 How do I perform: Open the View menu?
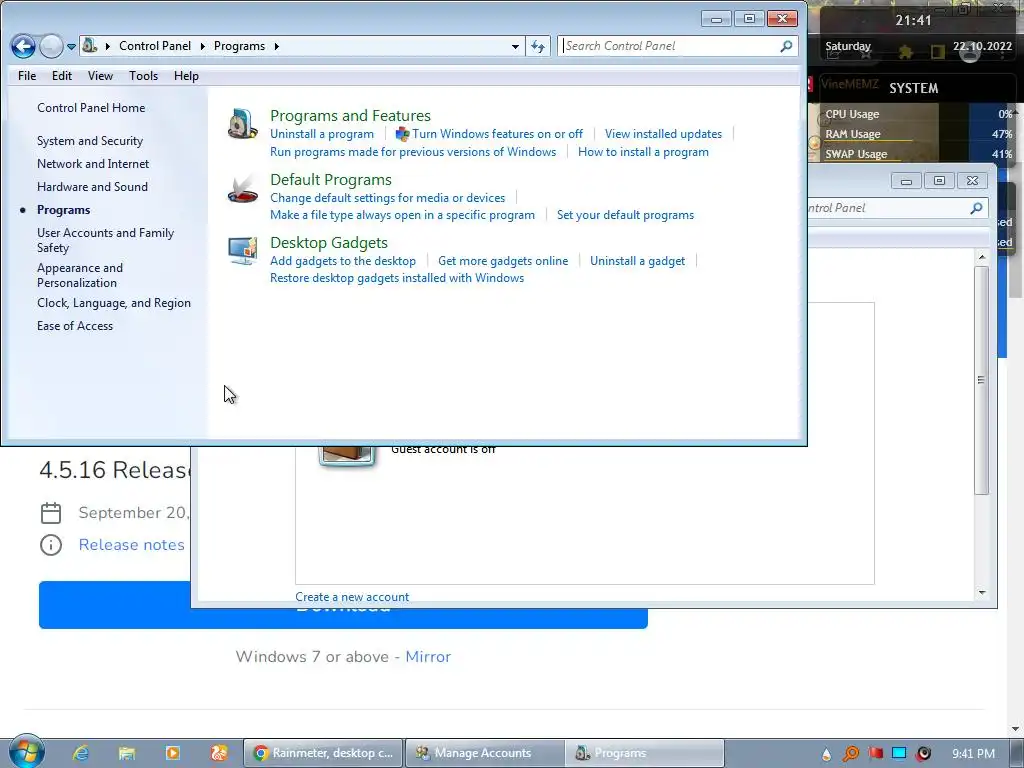(x=100, y=76)
